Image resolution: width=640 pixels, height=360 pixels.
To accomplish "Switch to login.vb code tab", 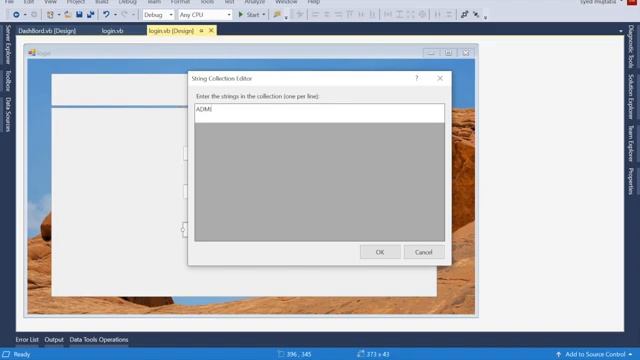I will coord(112,31).
